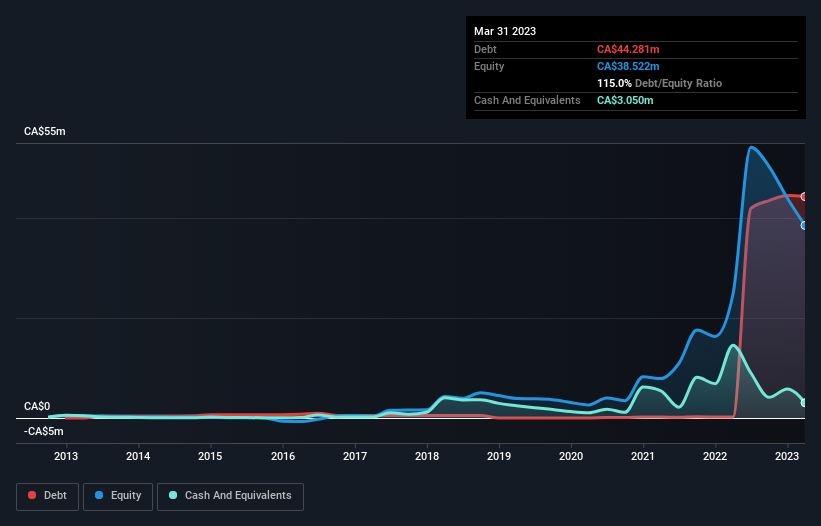
Task: Click the Cash And Equivalents tooltip label
Action: 527,100
